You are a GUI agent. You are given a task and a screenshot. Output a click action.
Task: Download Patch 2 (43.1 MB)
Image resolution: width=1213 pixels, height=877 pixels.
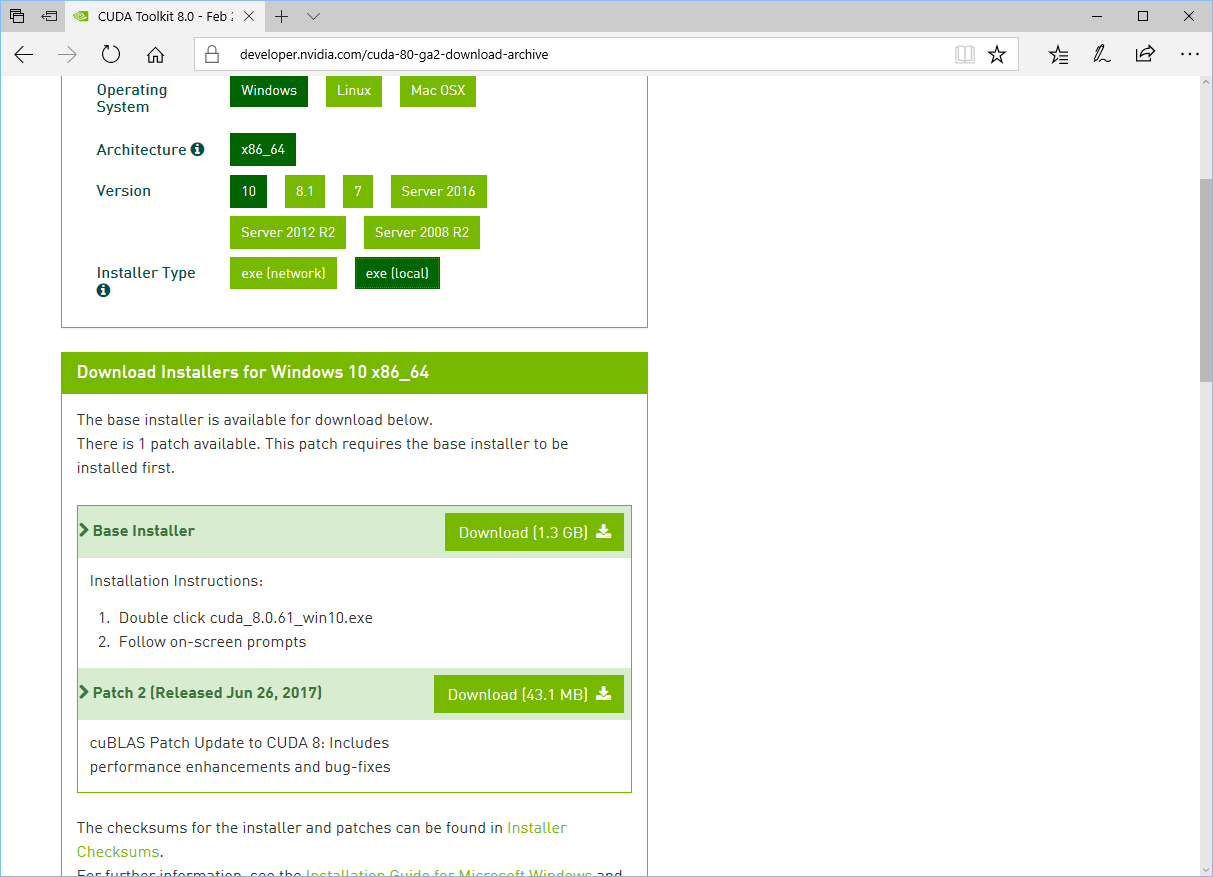tap(529, 694)
